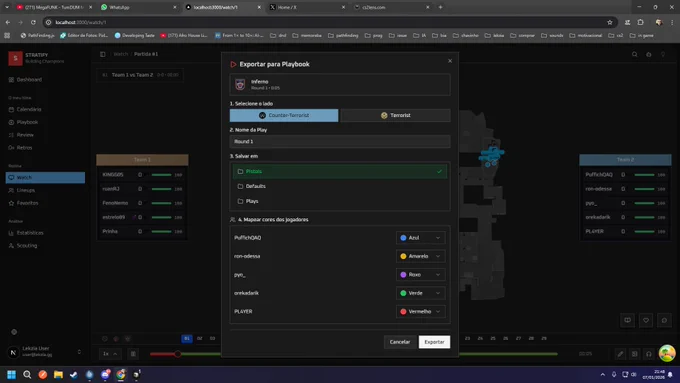Click the headphones audio icon

tap(649, 354)
